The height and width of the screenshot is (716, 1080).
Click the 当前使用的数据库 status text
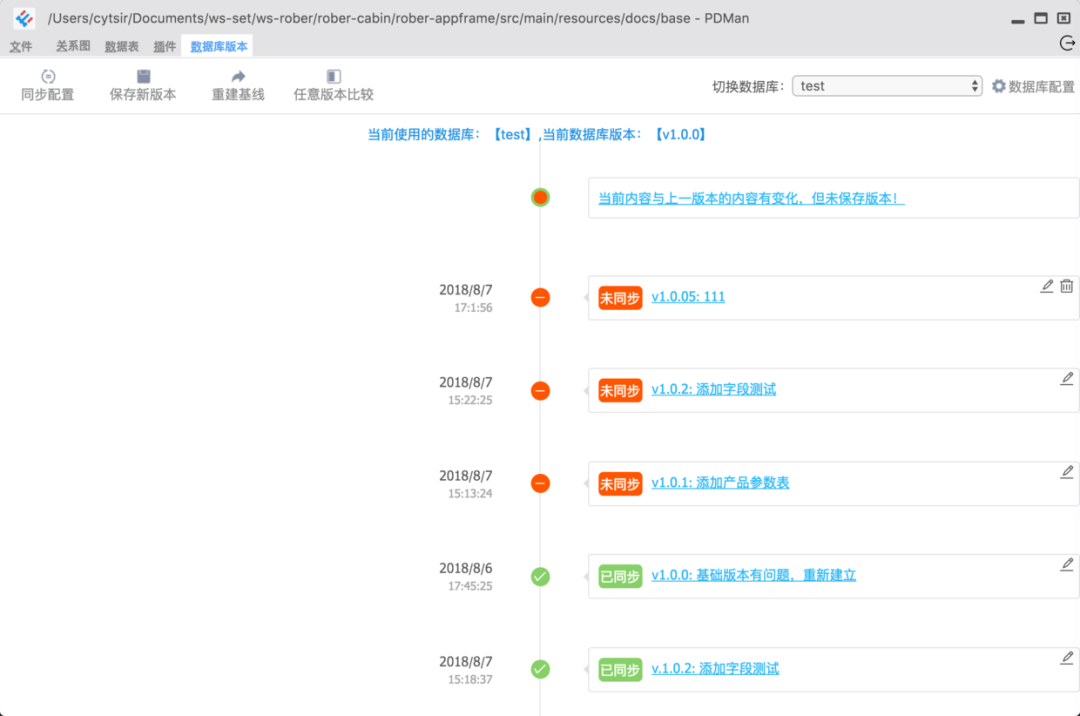click(x=538, y=135)
